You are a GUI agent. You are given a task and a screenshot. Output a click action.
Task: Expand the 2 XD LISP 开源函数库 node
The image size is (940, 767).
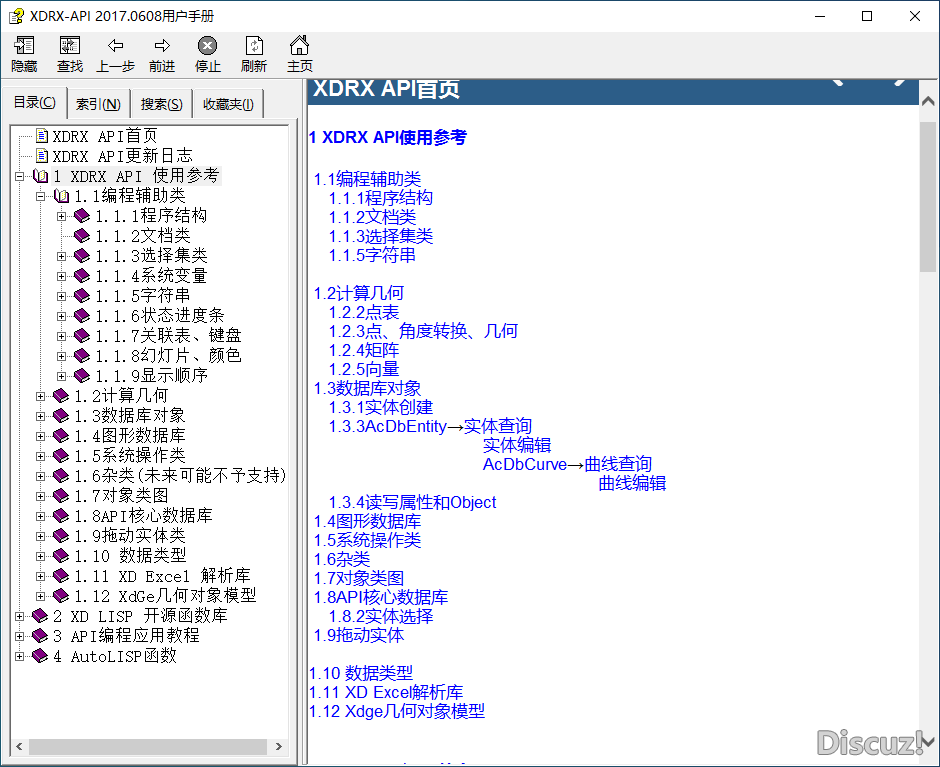coord(20,616)
